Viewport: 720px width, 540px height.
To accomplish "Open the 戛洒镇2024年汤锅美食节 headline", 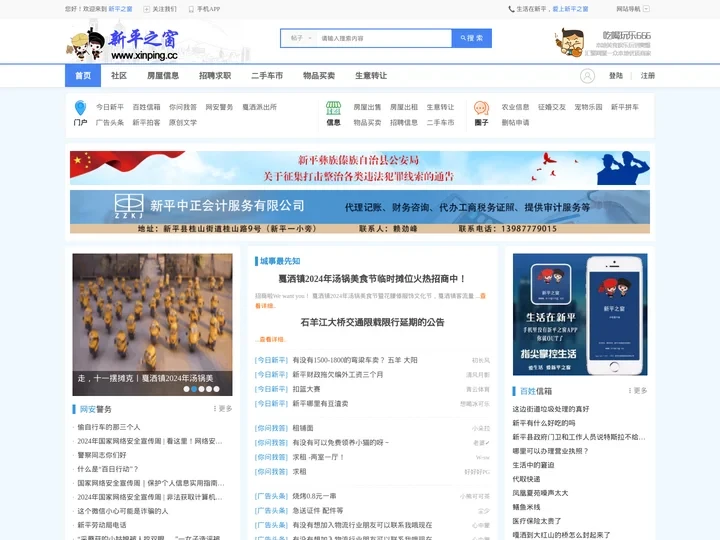I will pyautogui.click(x=372, y=279).
